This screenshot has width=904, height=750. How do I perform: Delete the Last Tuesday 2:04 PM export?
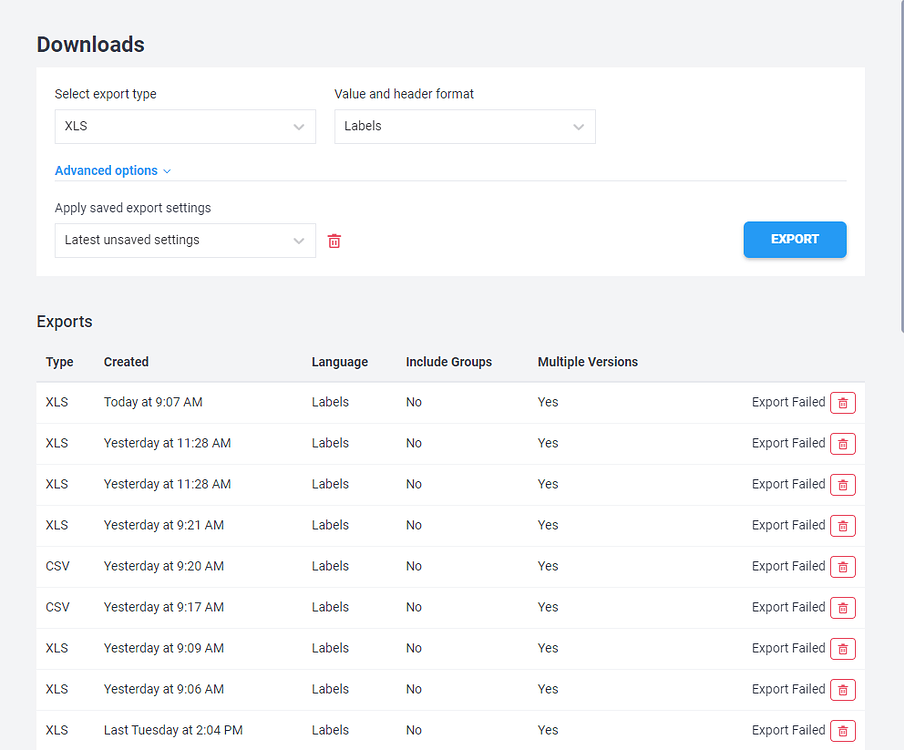(x=842, y=731)
